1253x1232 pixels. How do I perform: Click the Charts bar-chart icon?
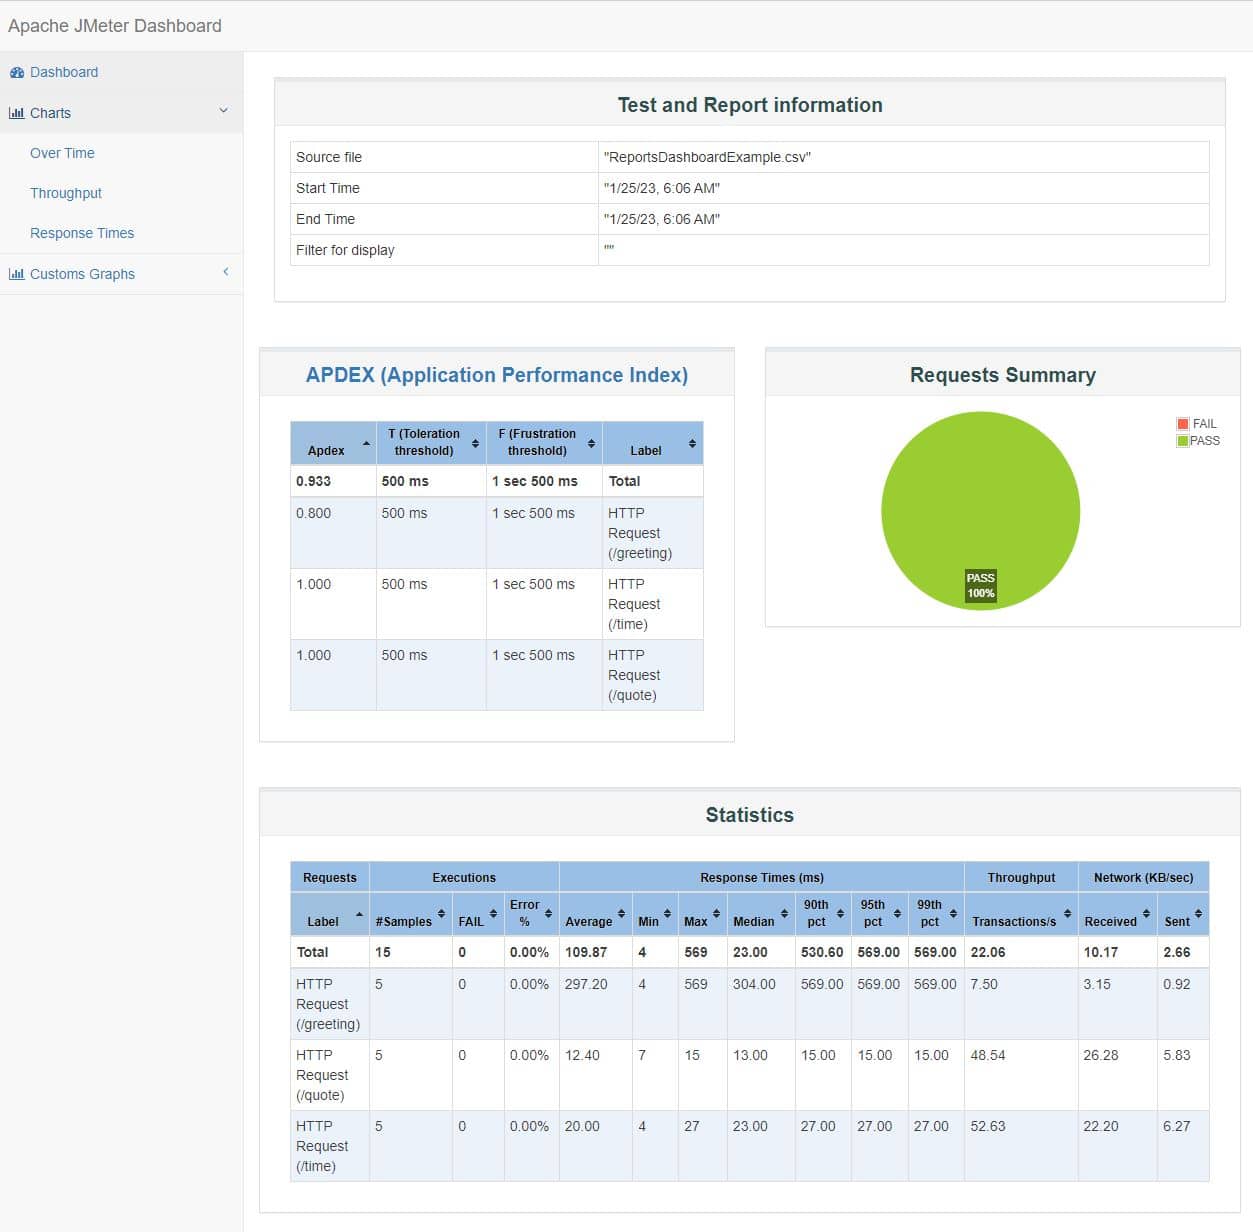pyautogui.click(x=16, y=113)
